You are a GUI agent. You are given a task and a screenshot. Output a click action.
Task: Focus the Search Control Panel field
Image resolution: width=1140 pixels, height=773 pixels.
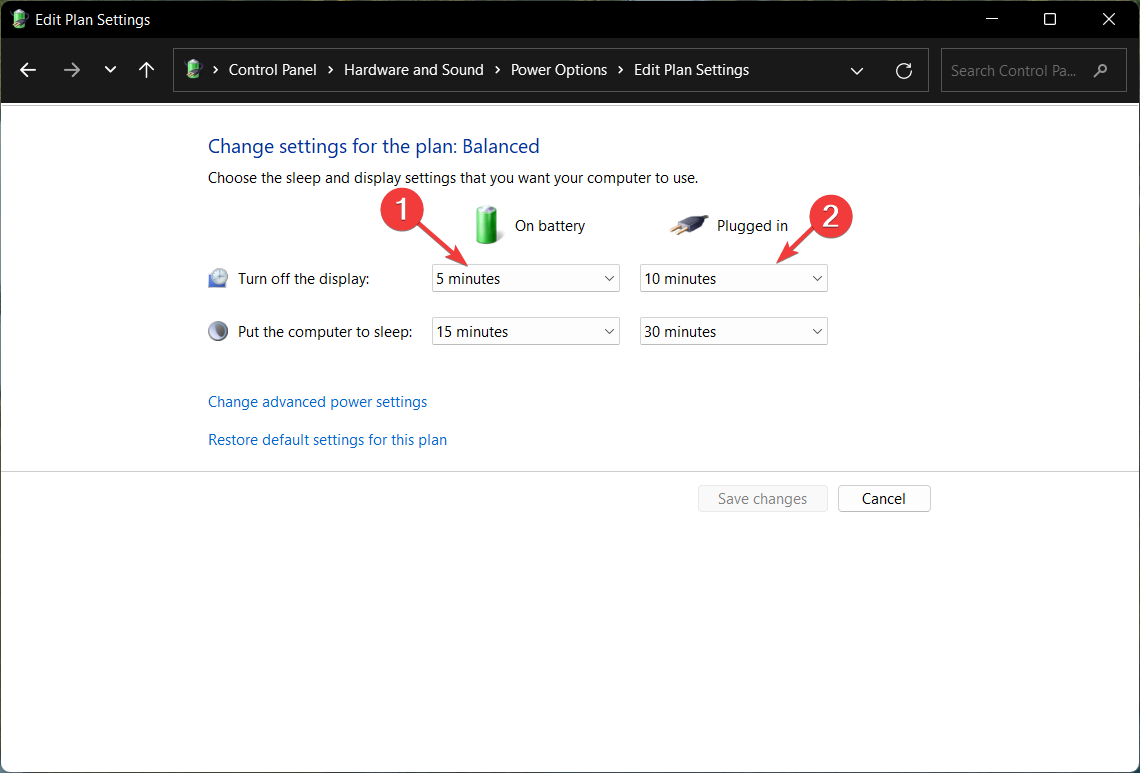(1014, 70)
